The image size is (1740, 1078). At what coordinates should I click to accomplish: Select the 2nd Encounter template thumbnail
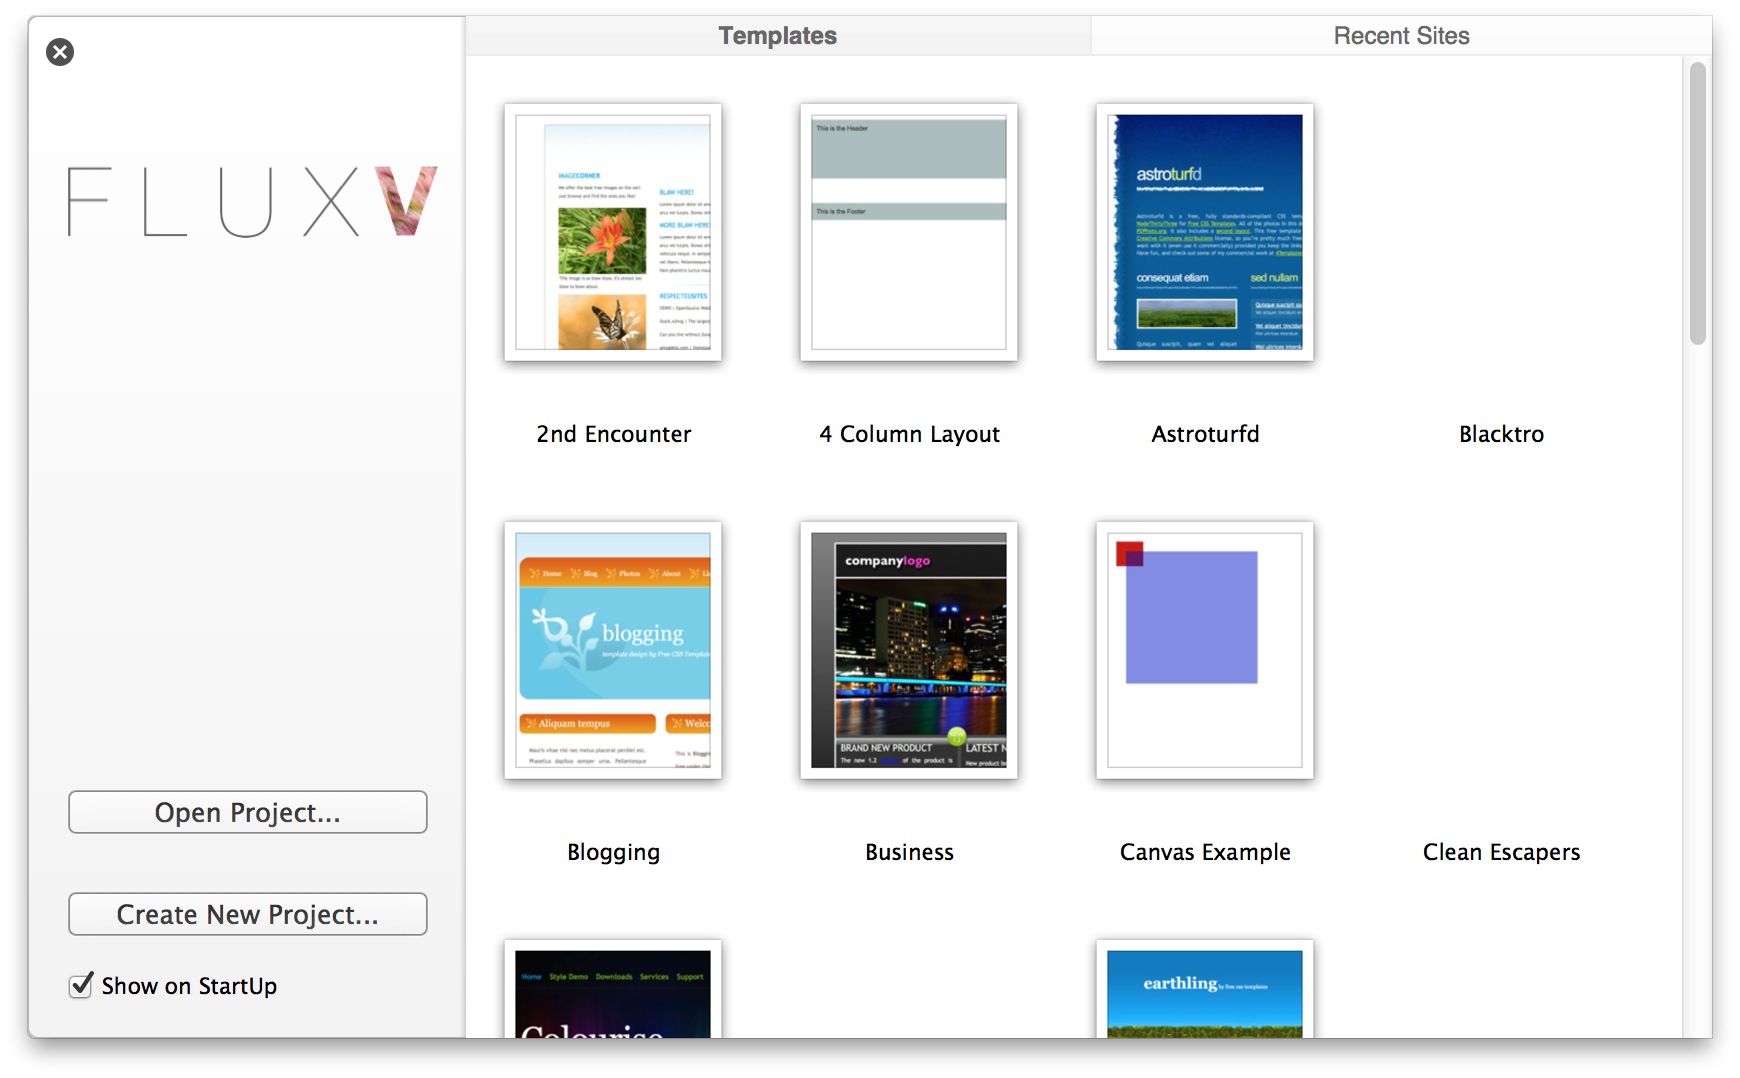point(612,232)
